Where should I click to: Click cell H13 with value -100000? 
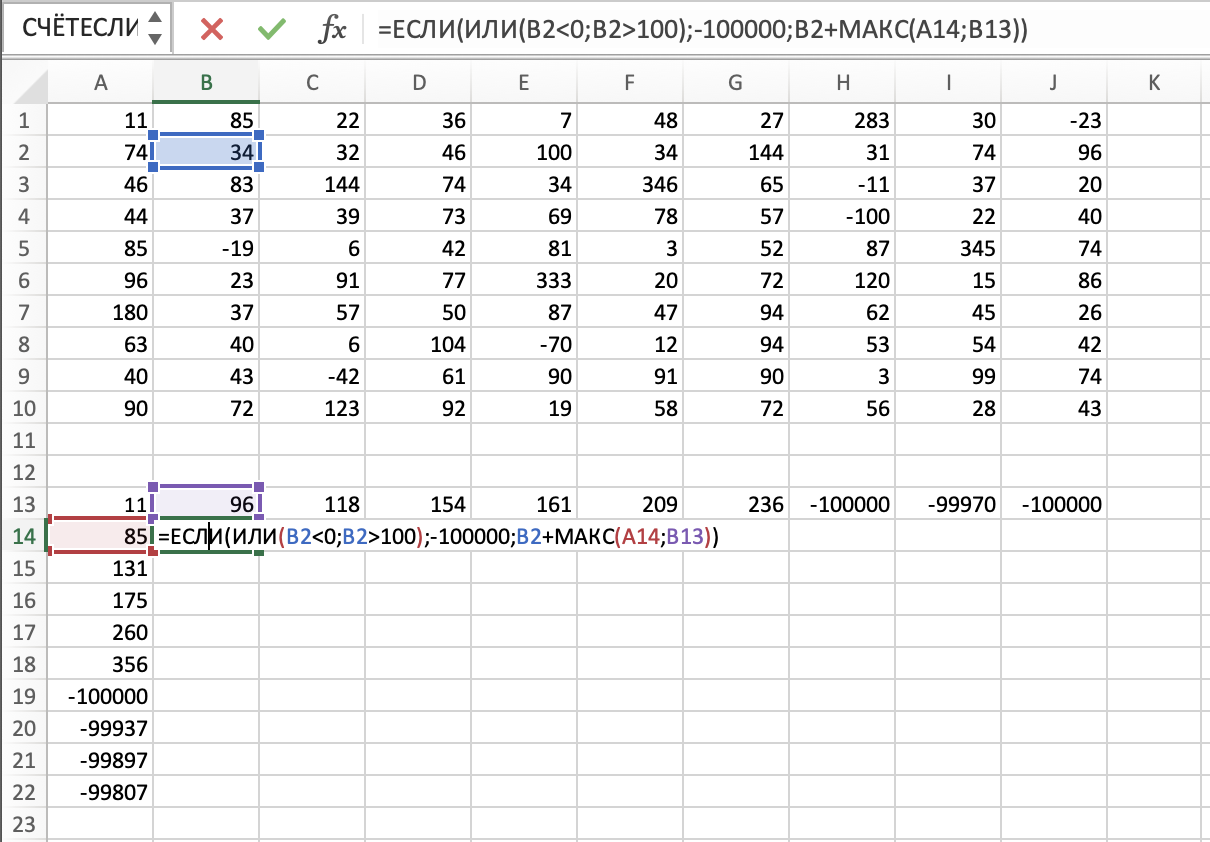click(x=842, y=505)
